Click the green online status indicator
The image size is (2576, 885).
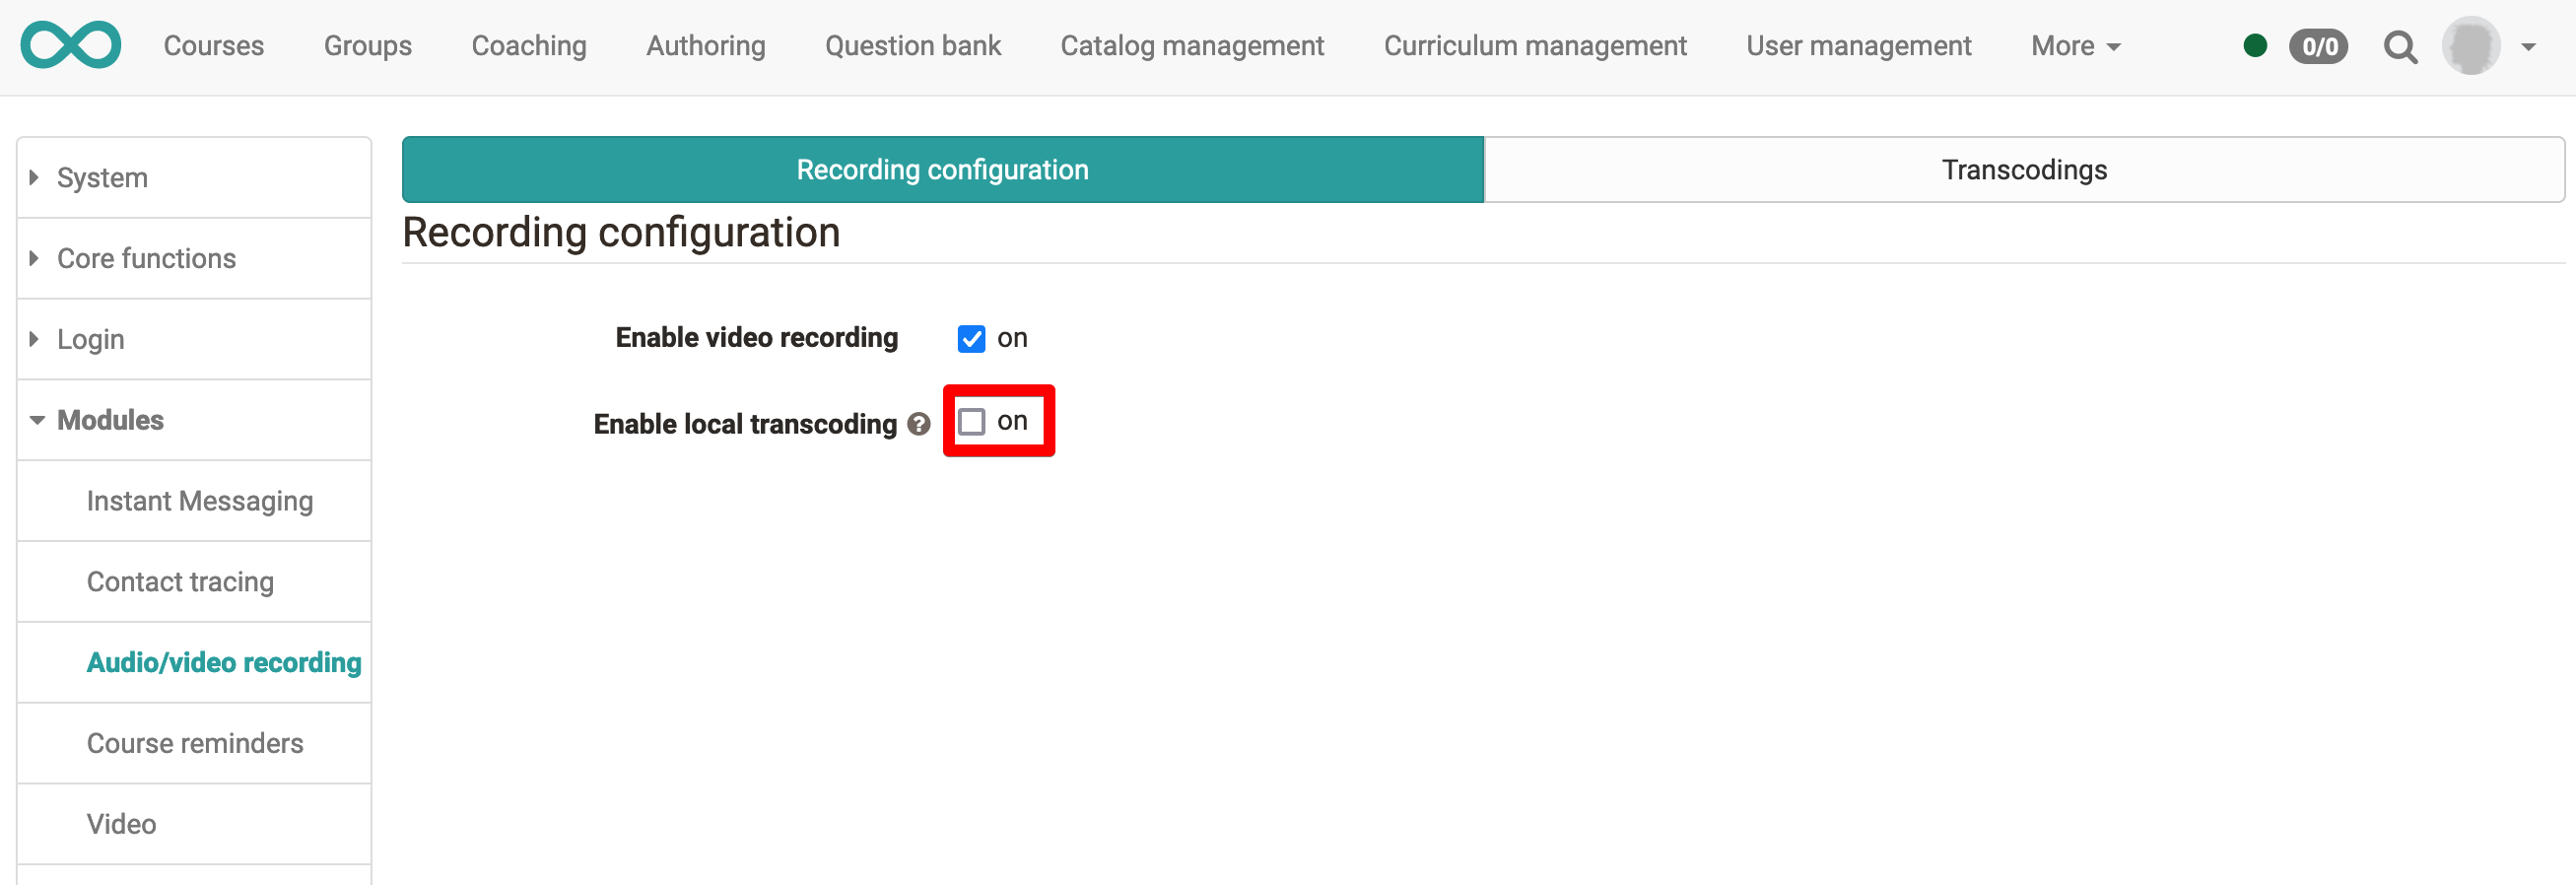(2254, 46)
